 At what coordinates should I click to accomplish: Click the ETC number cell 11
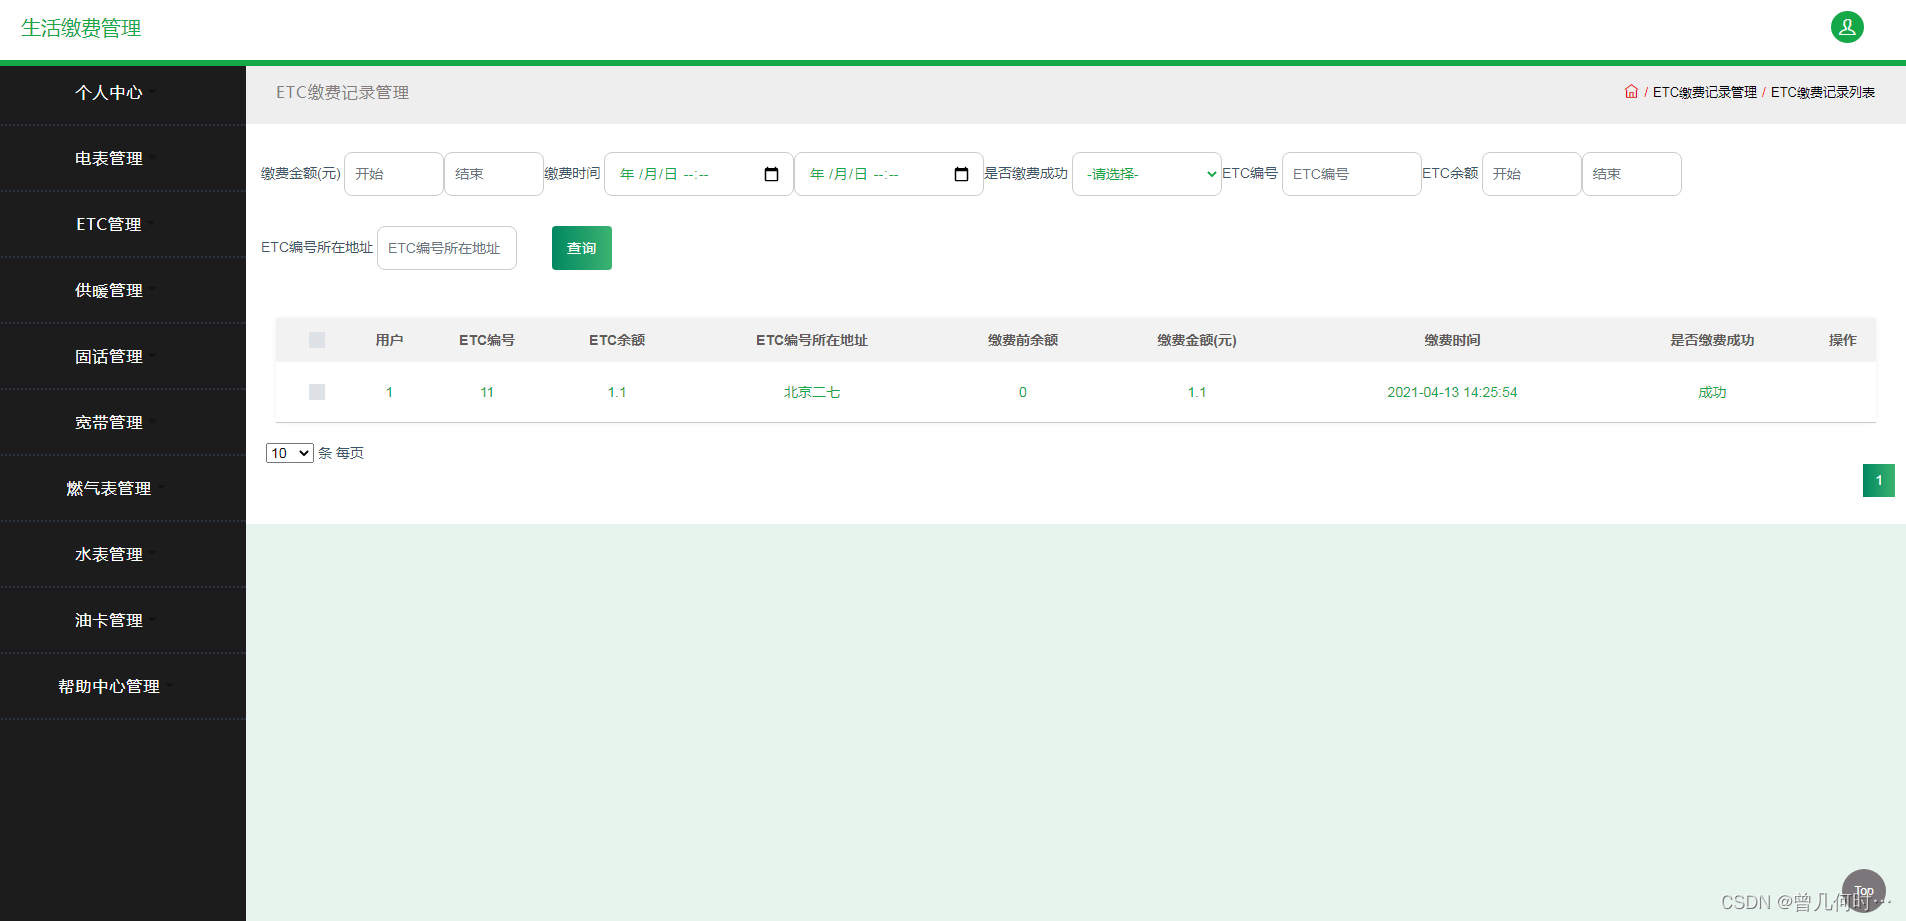point(487,392)
